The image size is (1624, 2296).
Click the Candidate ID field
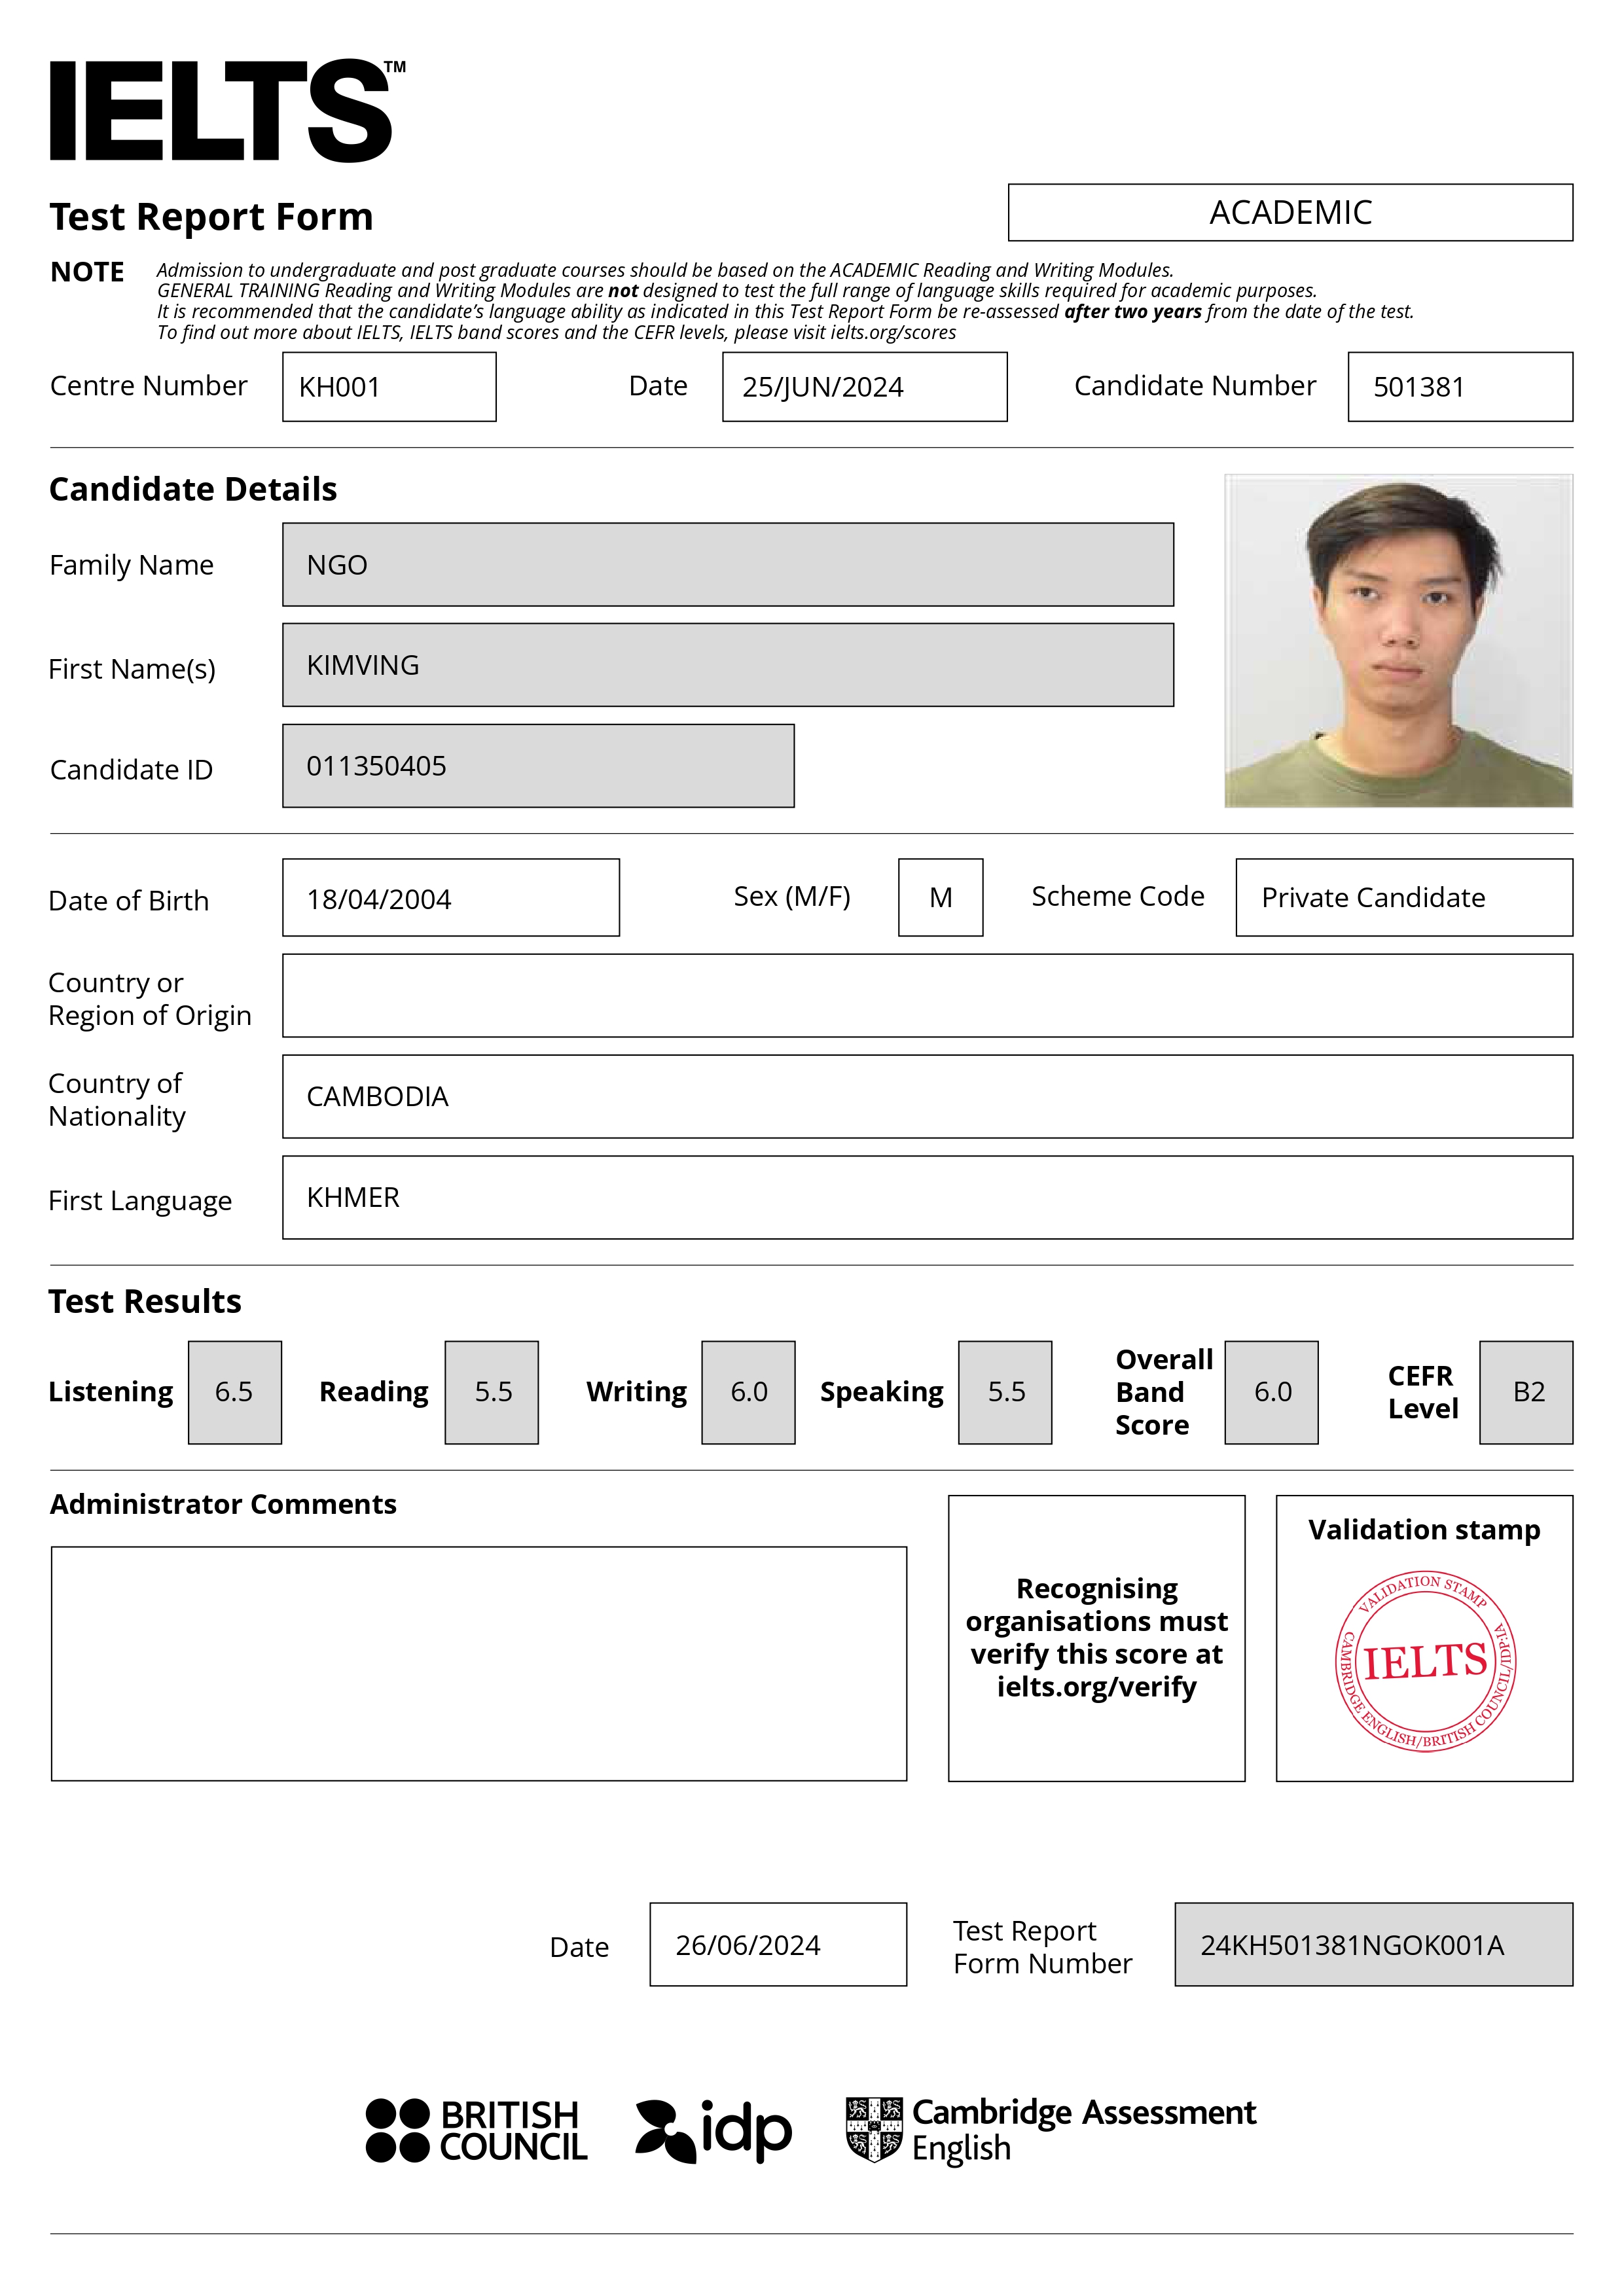click(x=538, y=766)
